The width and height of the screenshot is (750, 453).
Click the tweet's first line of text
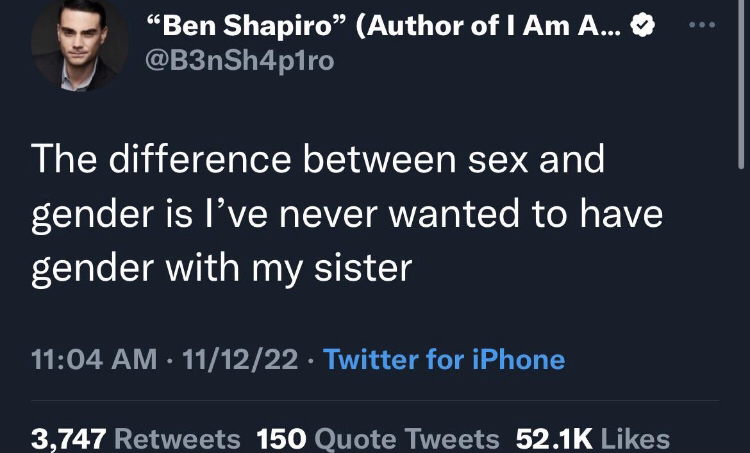318,162
